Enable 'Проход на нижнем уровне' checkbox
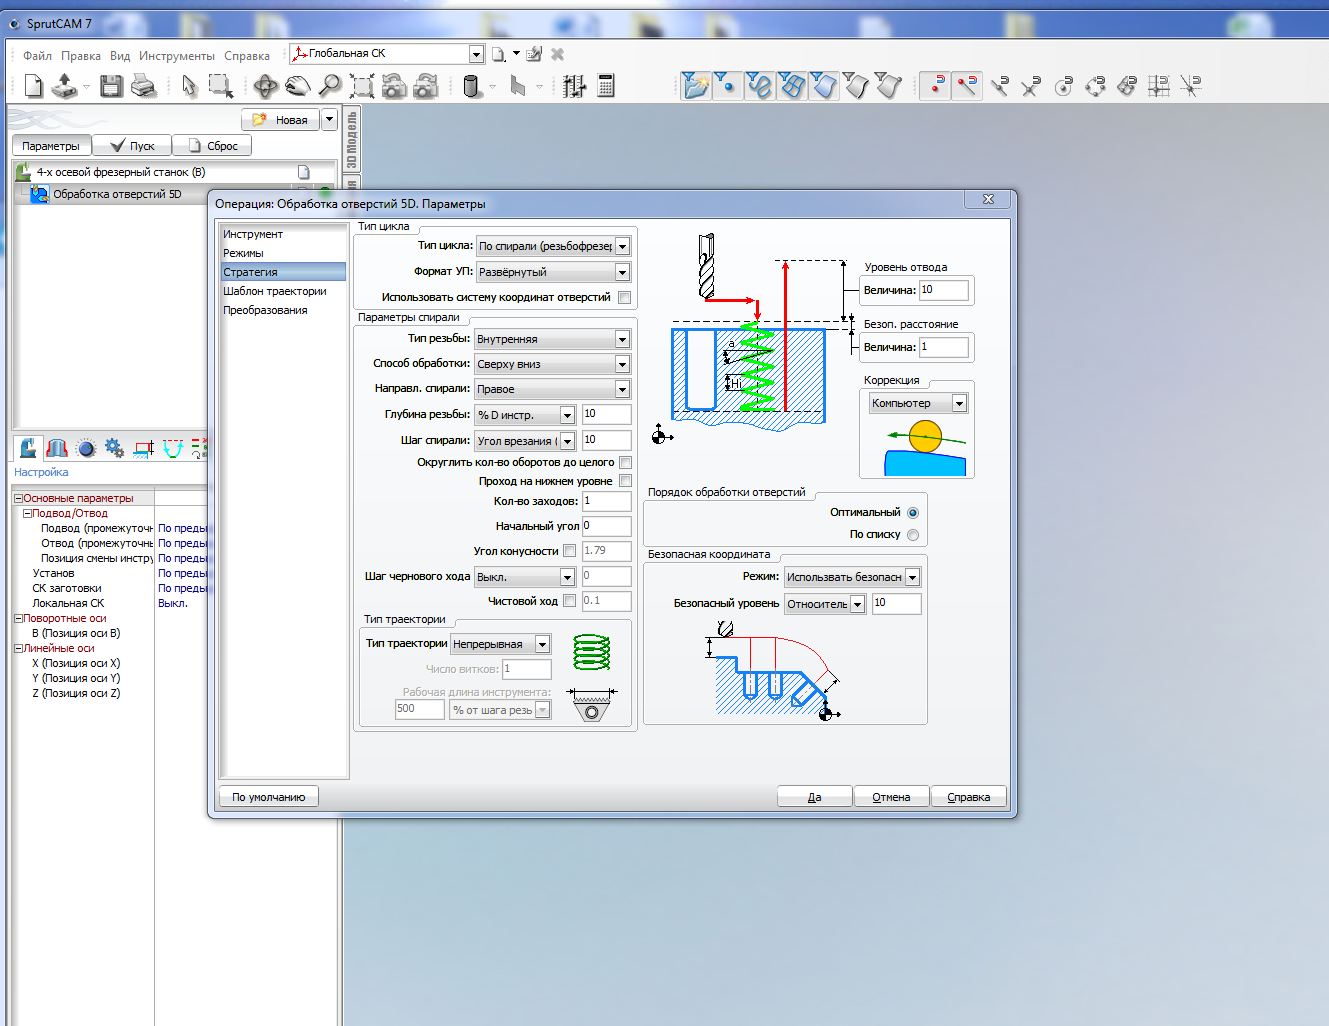Viewport: 1329px width, 1026px height. 625,481
